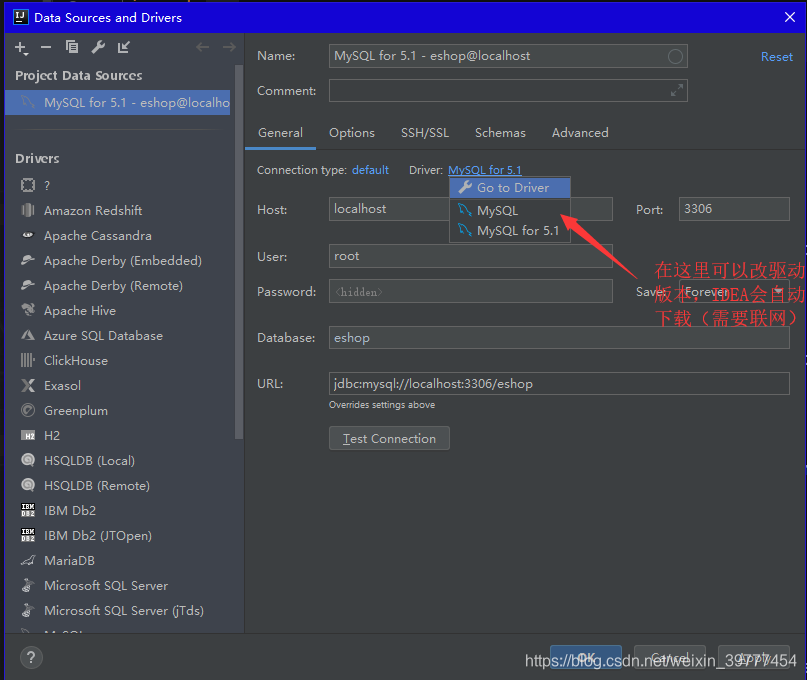Image resolution: width=807 pixels, height=680 pixels.
Task: Click the help question mark button
Action: [31, 657]
